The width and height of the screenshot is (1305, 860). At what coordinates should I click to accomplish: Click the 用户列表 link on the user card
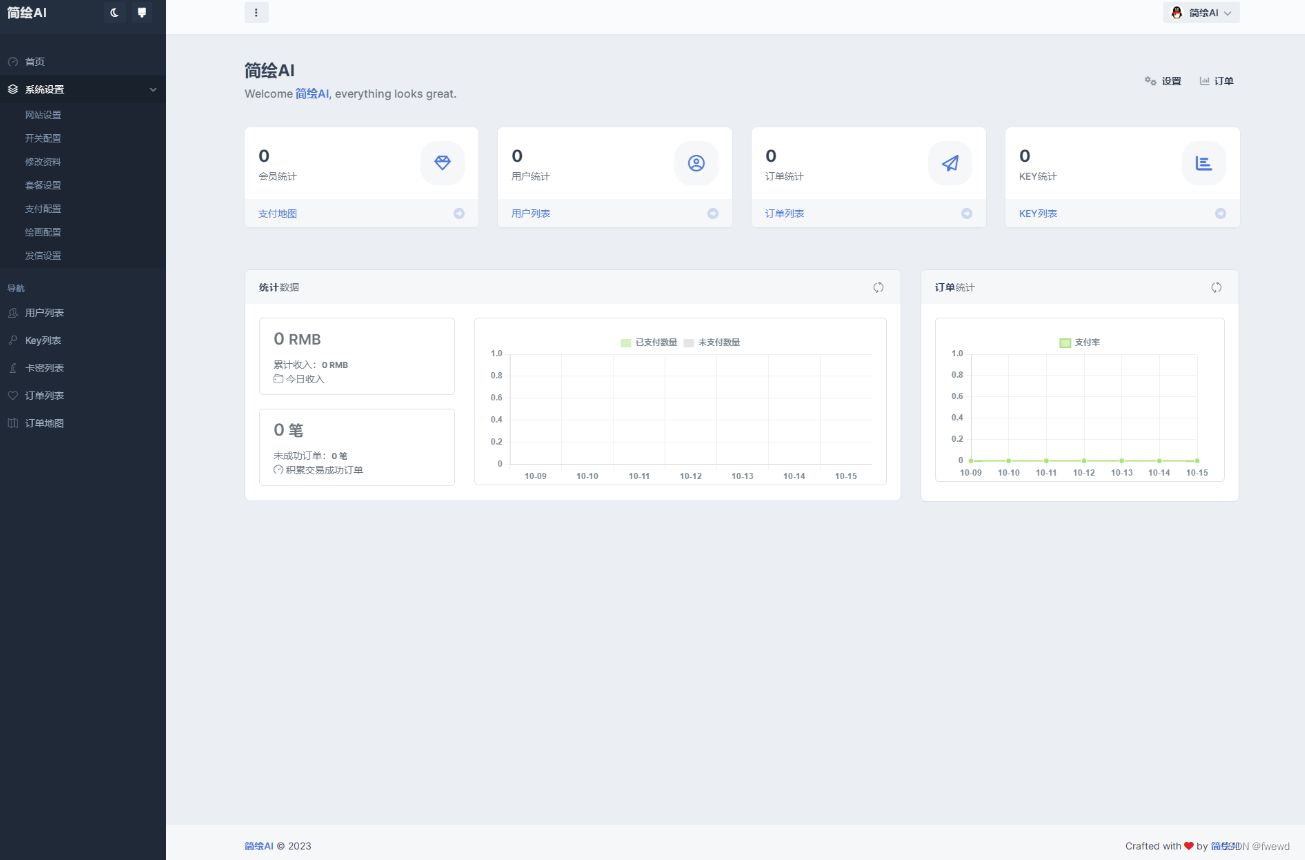530,213
